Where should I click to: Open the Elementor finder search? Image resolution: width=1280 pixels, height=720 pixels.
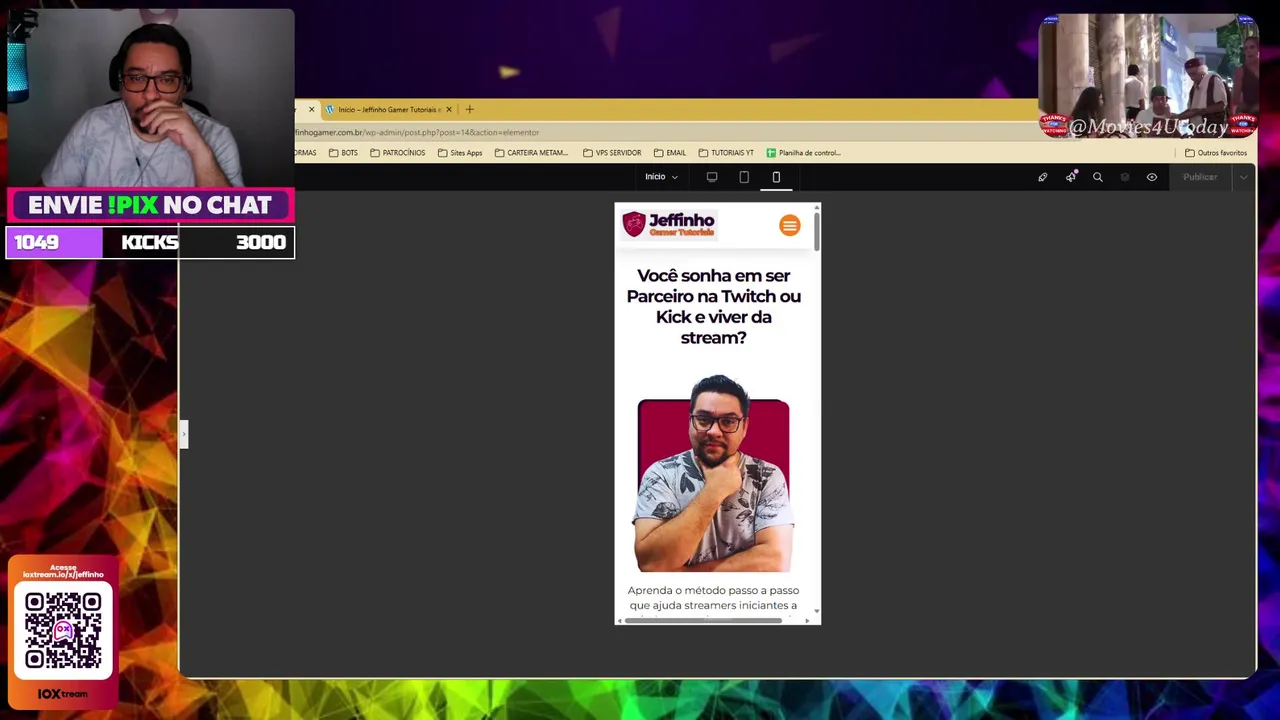(1098, 177)
